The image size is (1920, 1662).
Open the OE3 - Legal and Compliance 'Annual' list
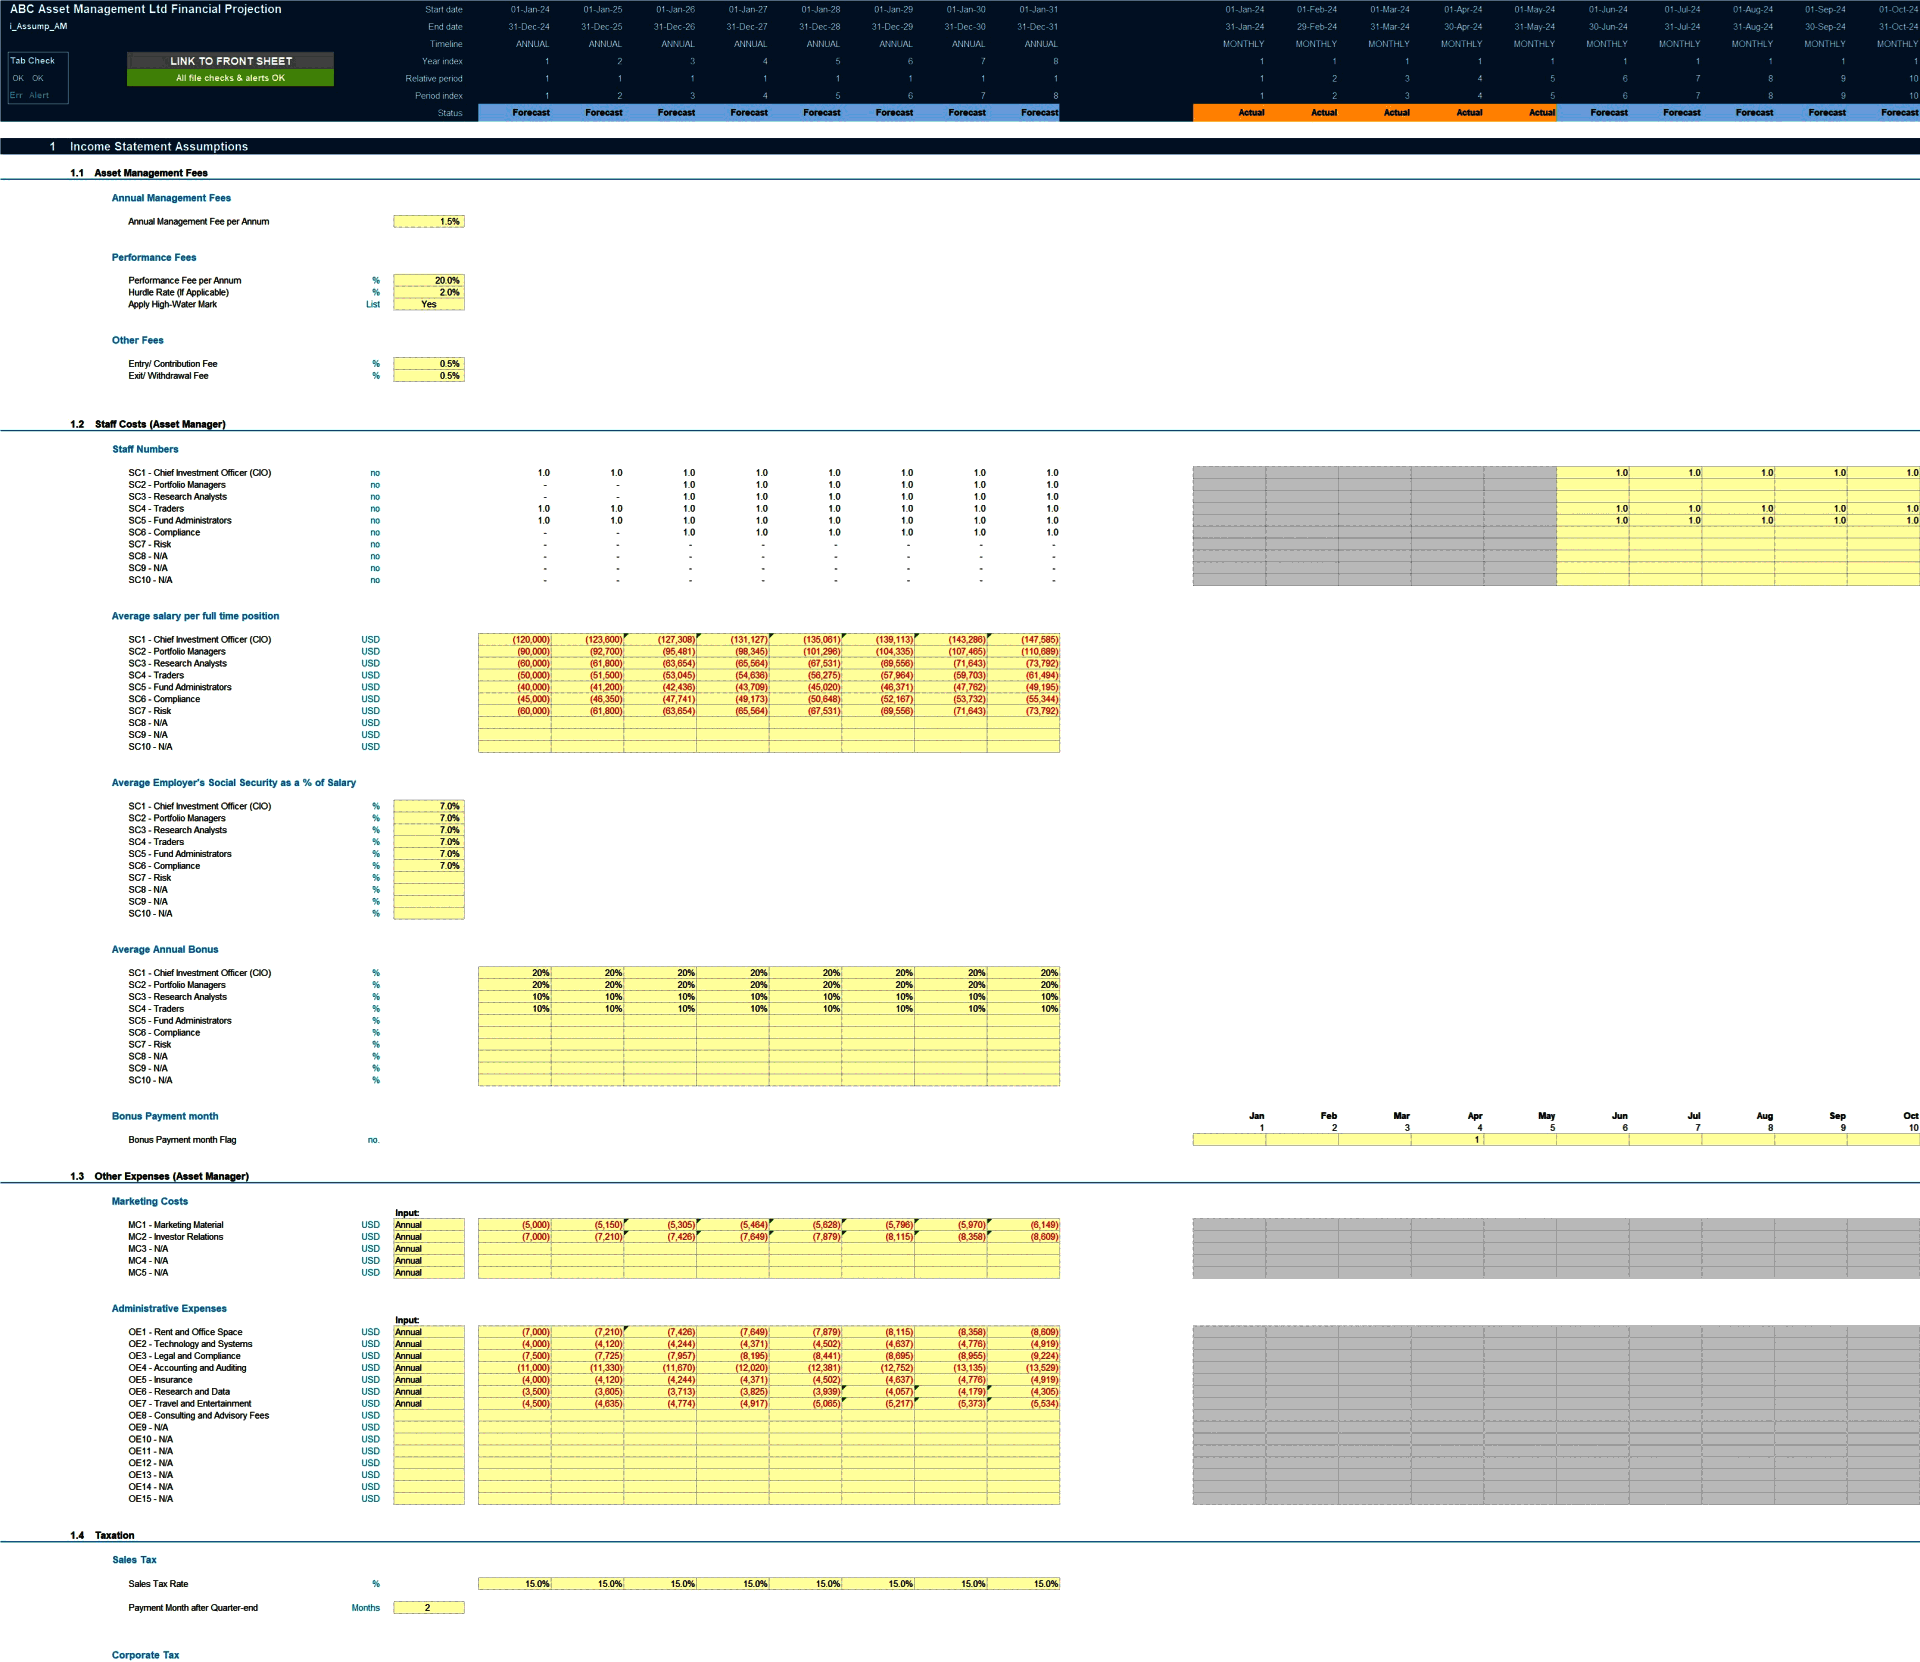pyautogui.click(x=429, y=1356)
